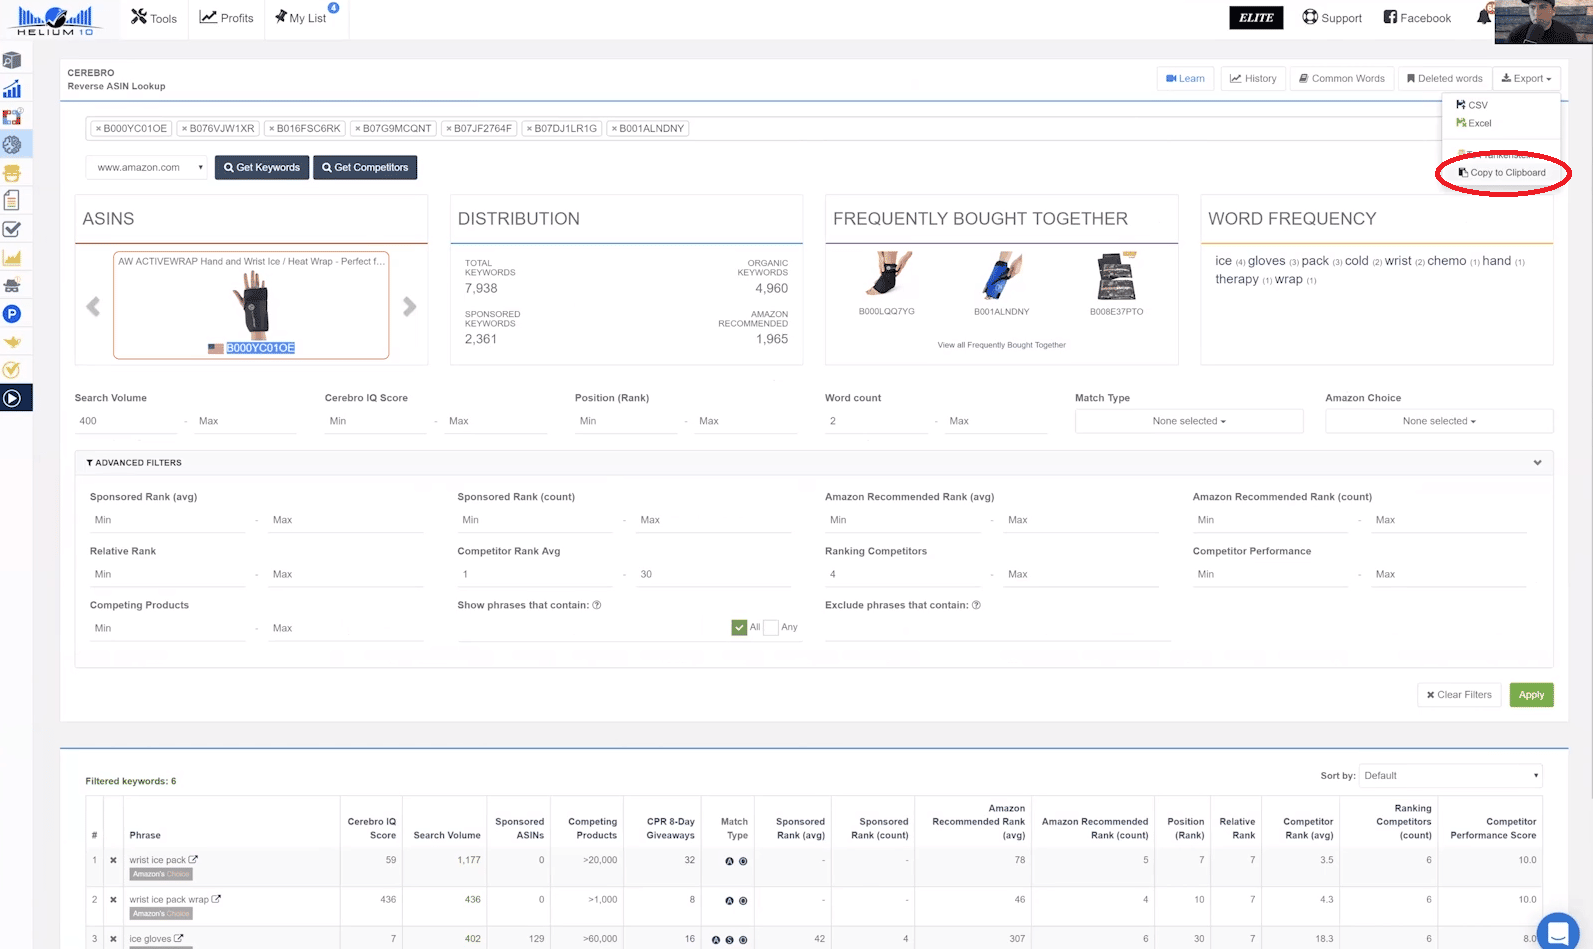Click the Word count min field

click(x=876, y=421)
